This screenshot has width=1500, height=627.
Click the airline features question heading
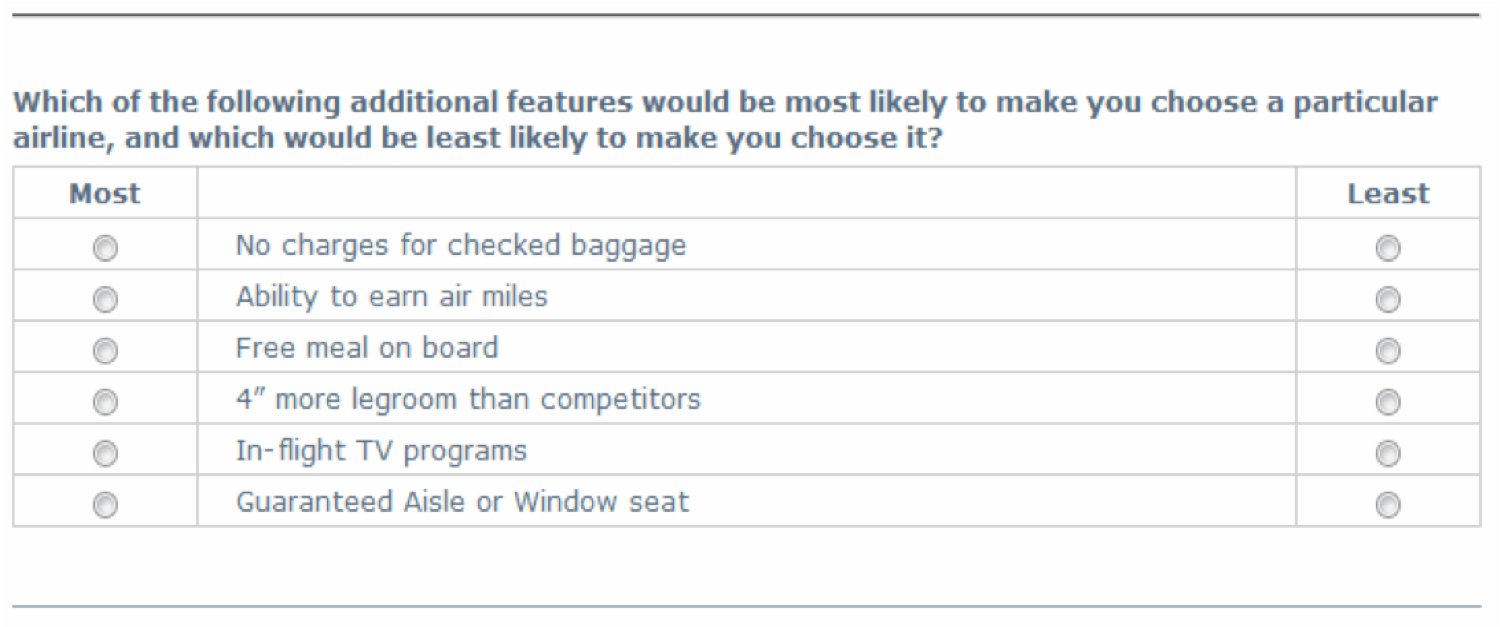pos(725,119)
